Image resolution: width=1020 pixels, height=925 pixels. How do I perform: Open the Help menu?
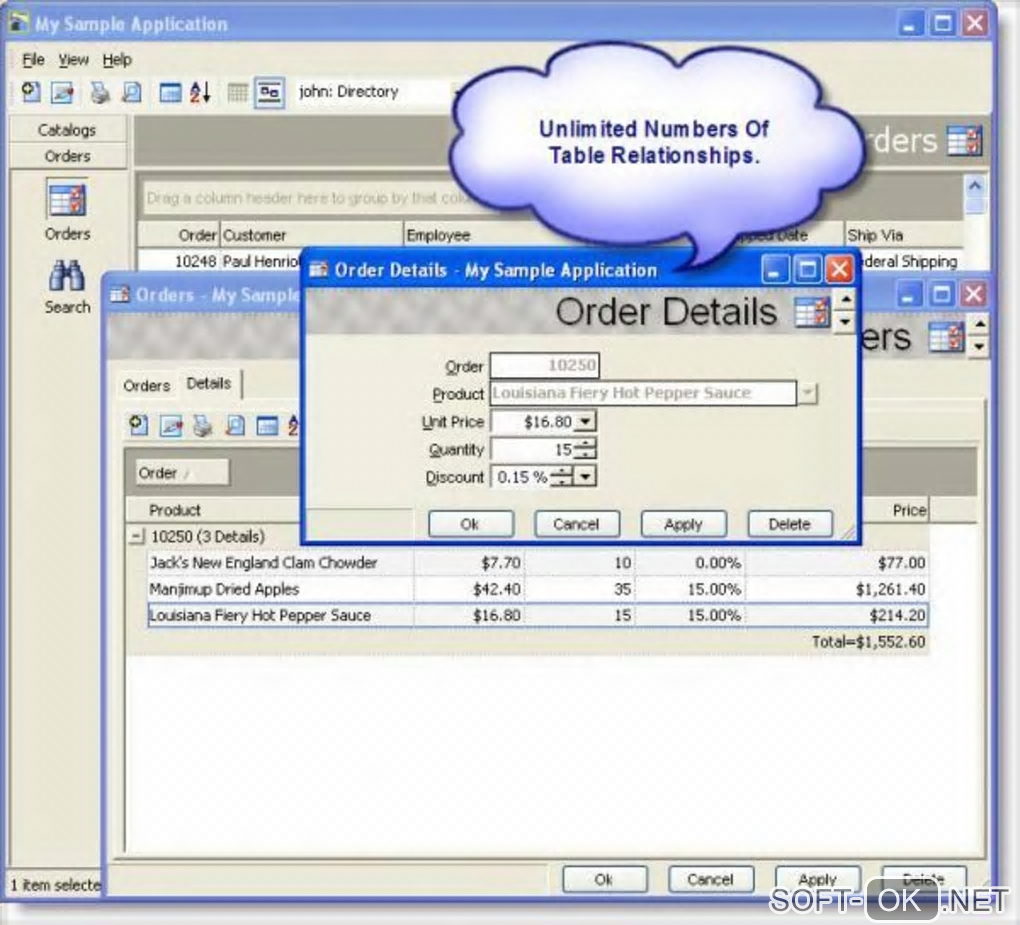117,60
